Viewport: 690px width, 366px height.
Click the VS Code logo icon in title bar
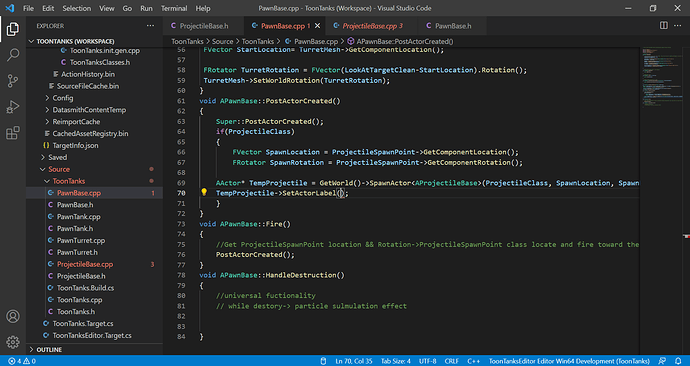[10, 8]
